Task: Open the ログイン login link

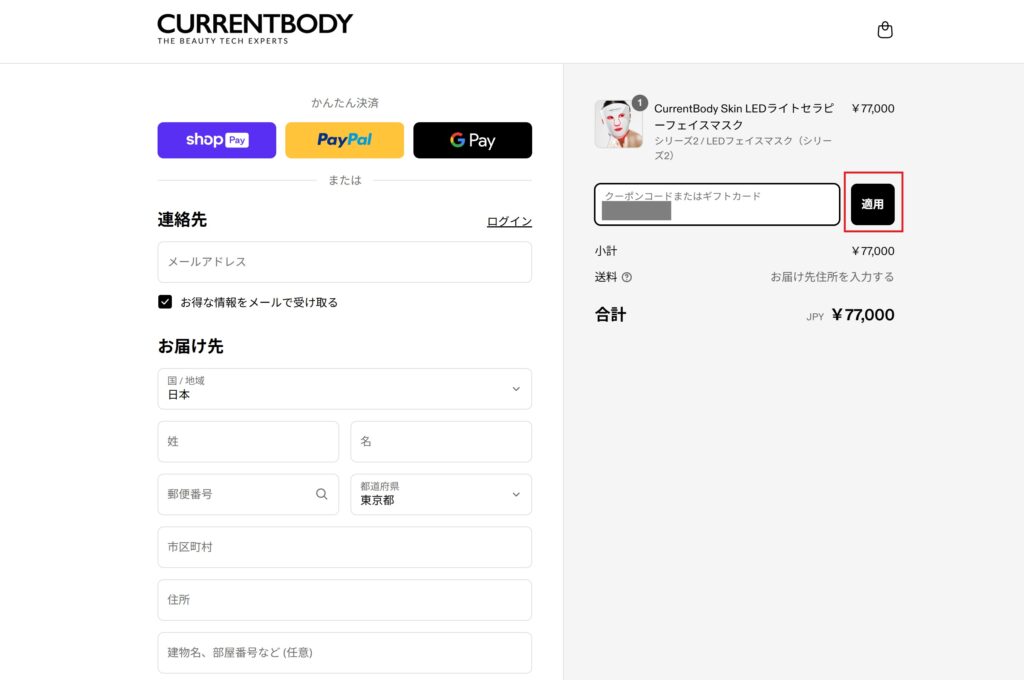Action: click(x=509, y=221)
